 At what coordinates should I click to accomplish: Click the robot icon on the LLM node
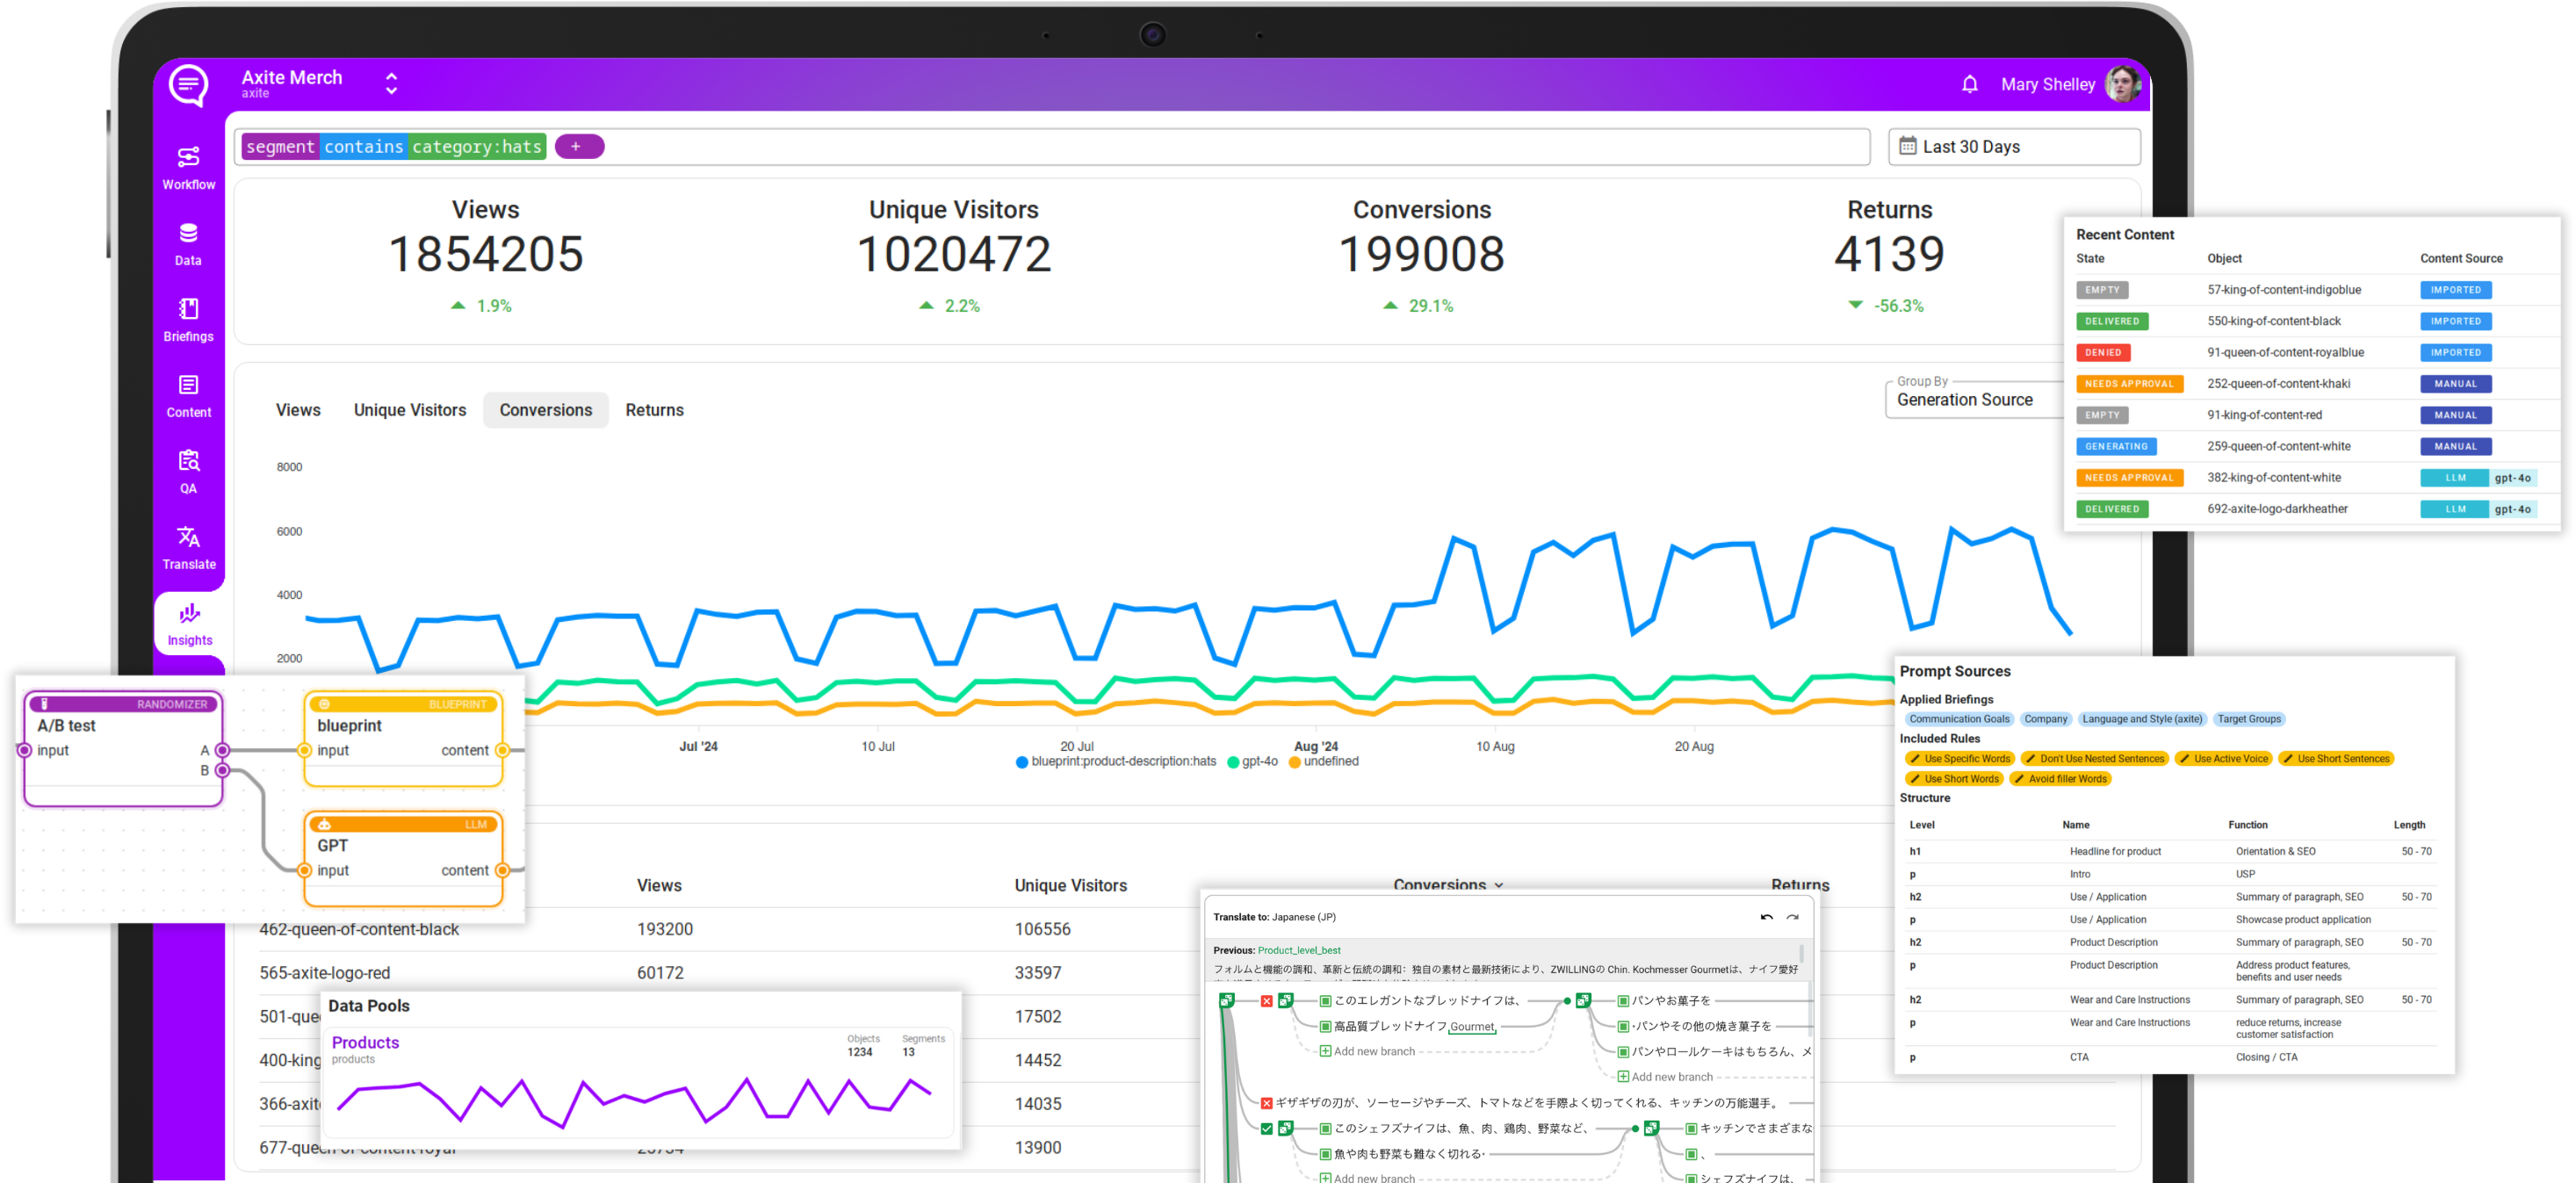pos(324,824)
